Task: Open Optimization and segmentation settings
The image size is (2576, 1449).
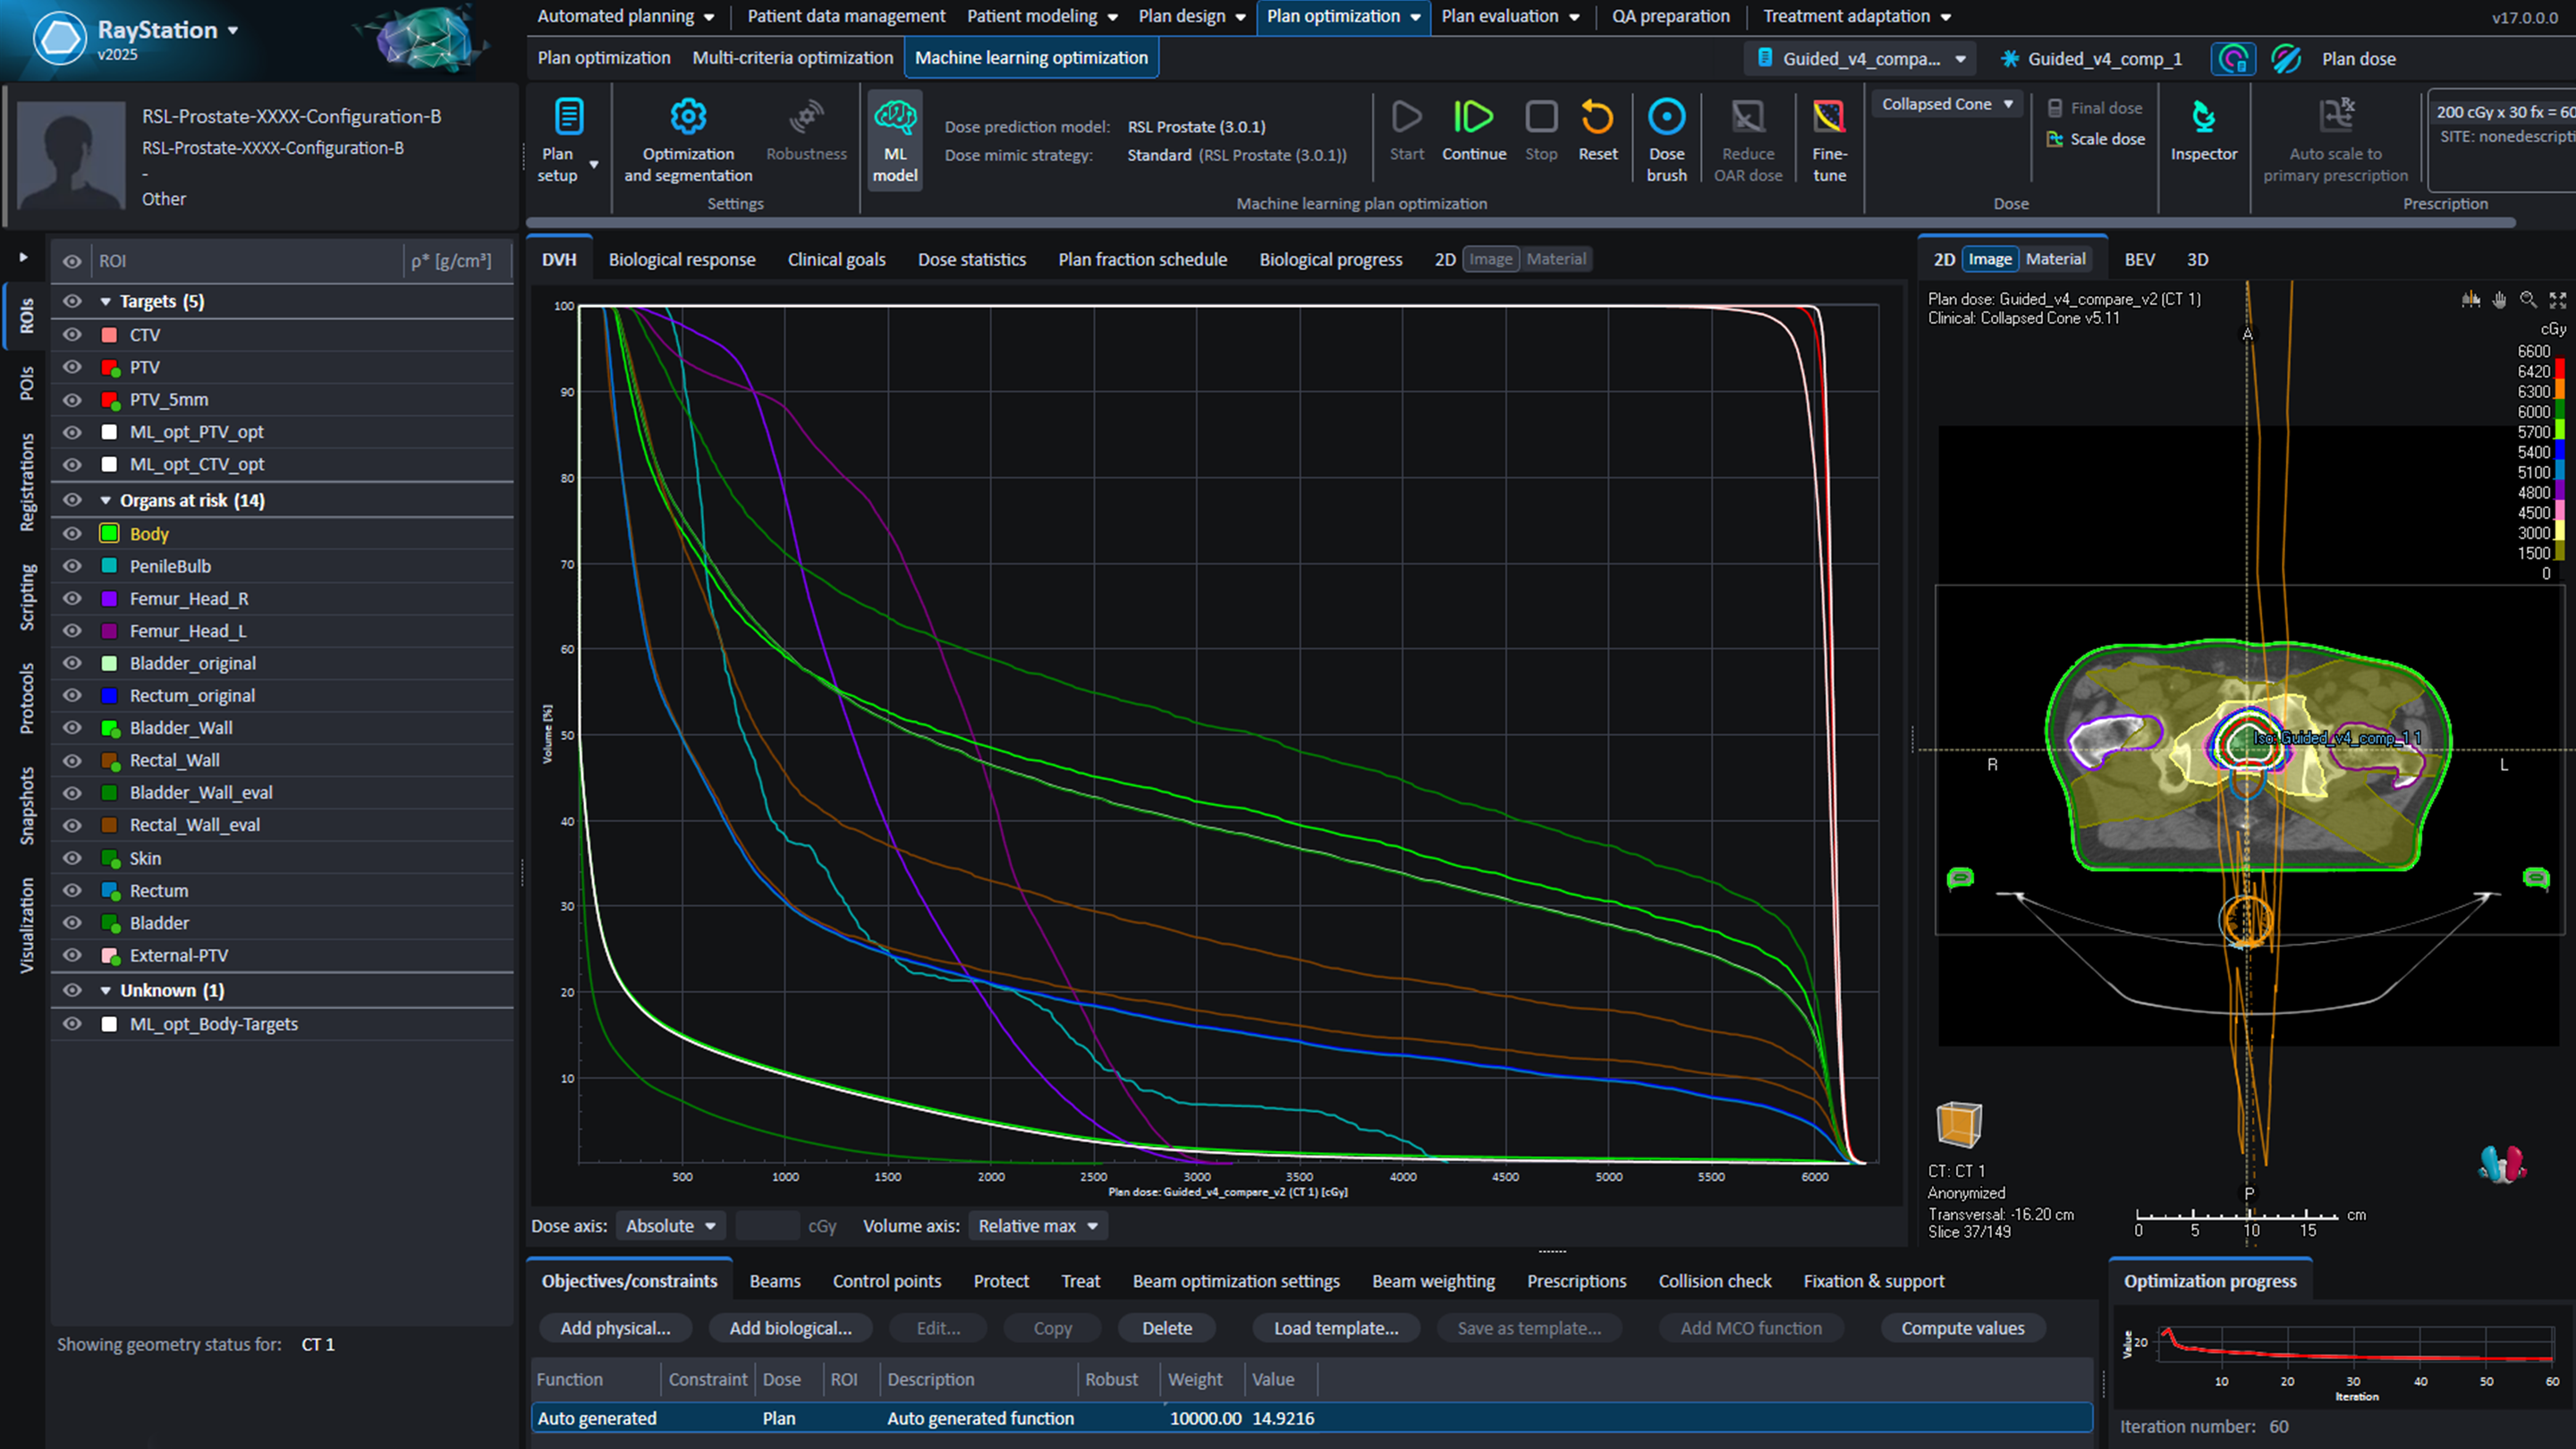Action: point(688,118)
